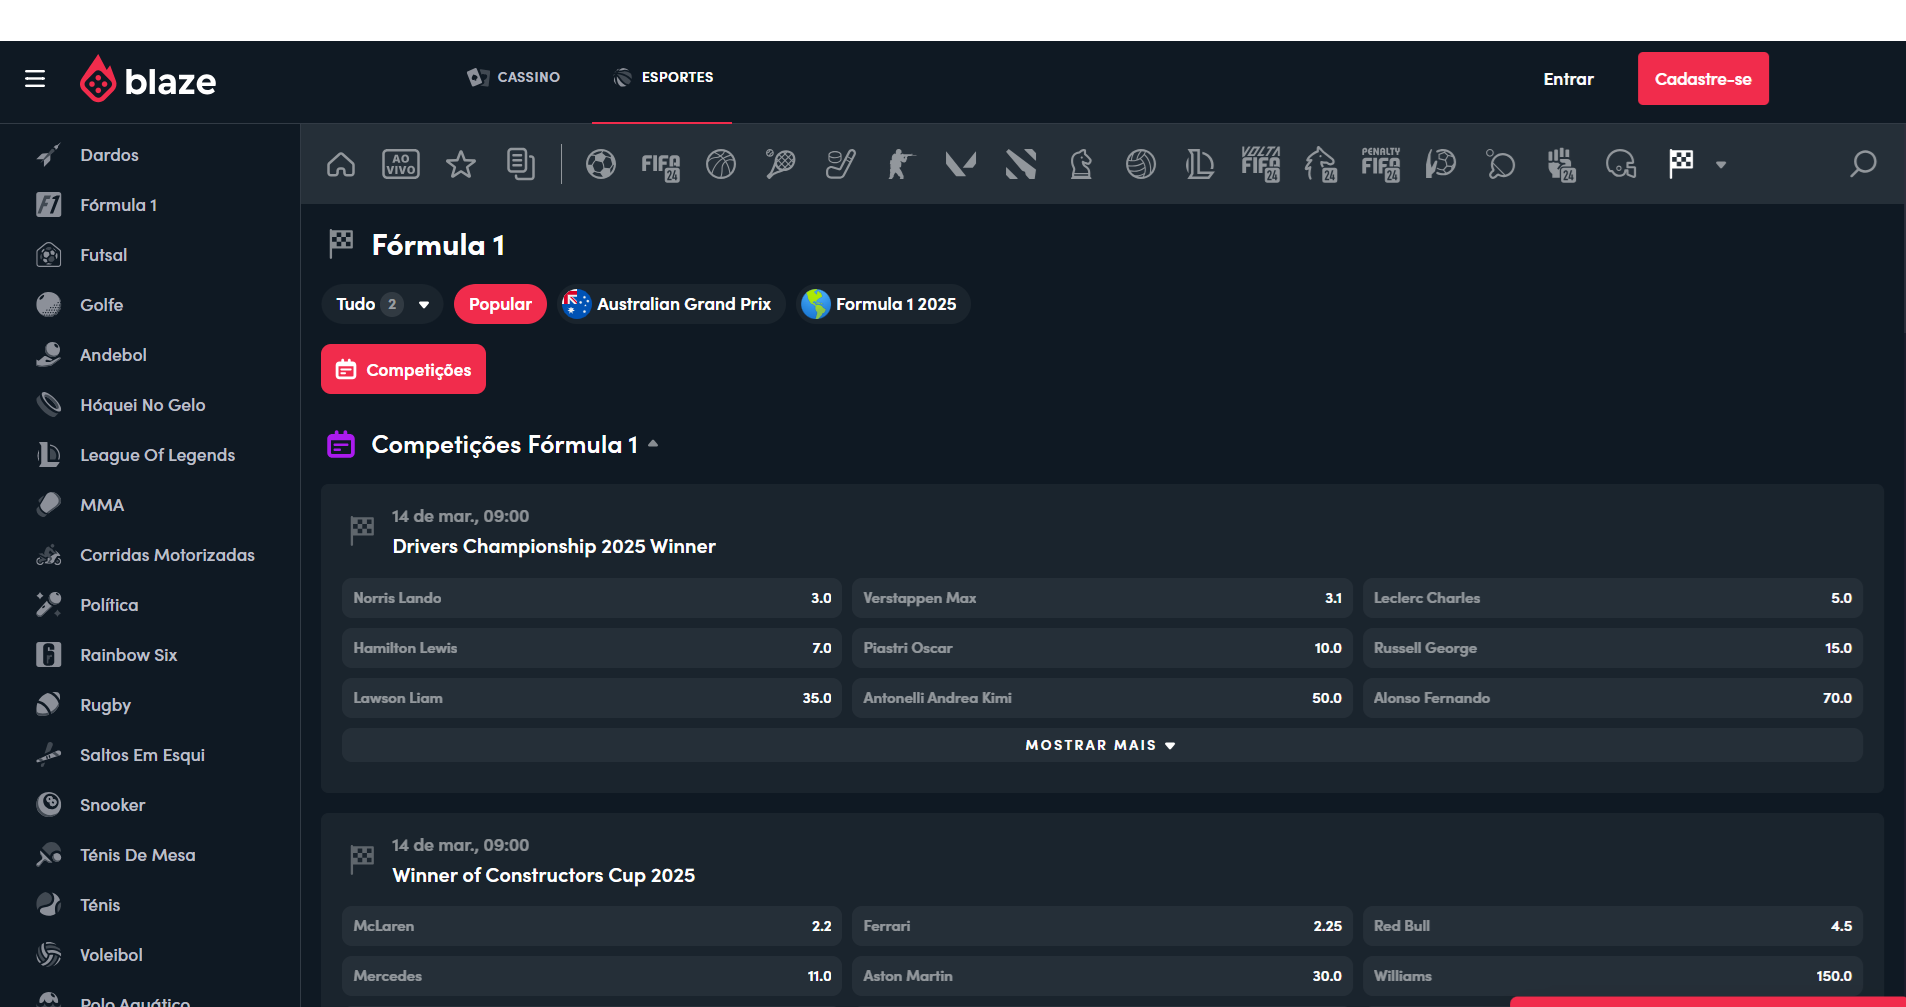
Task: Bet on Verstappen Max at 3.1
Action: click(1102, 598)
